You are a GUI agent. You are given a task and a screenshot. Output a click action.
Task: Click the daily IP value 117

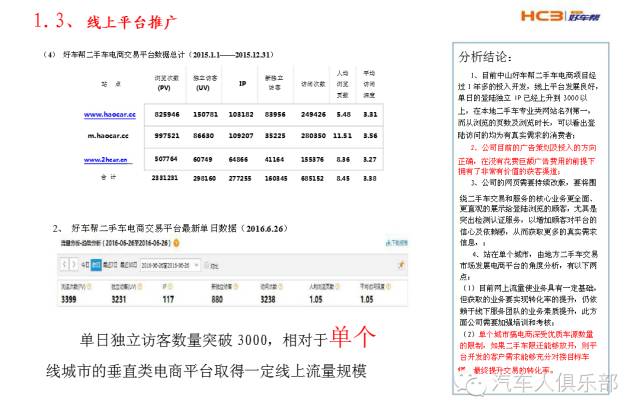tap(168, 299)
